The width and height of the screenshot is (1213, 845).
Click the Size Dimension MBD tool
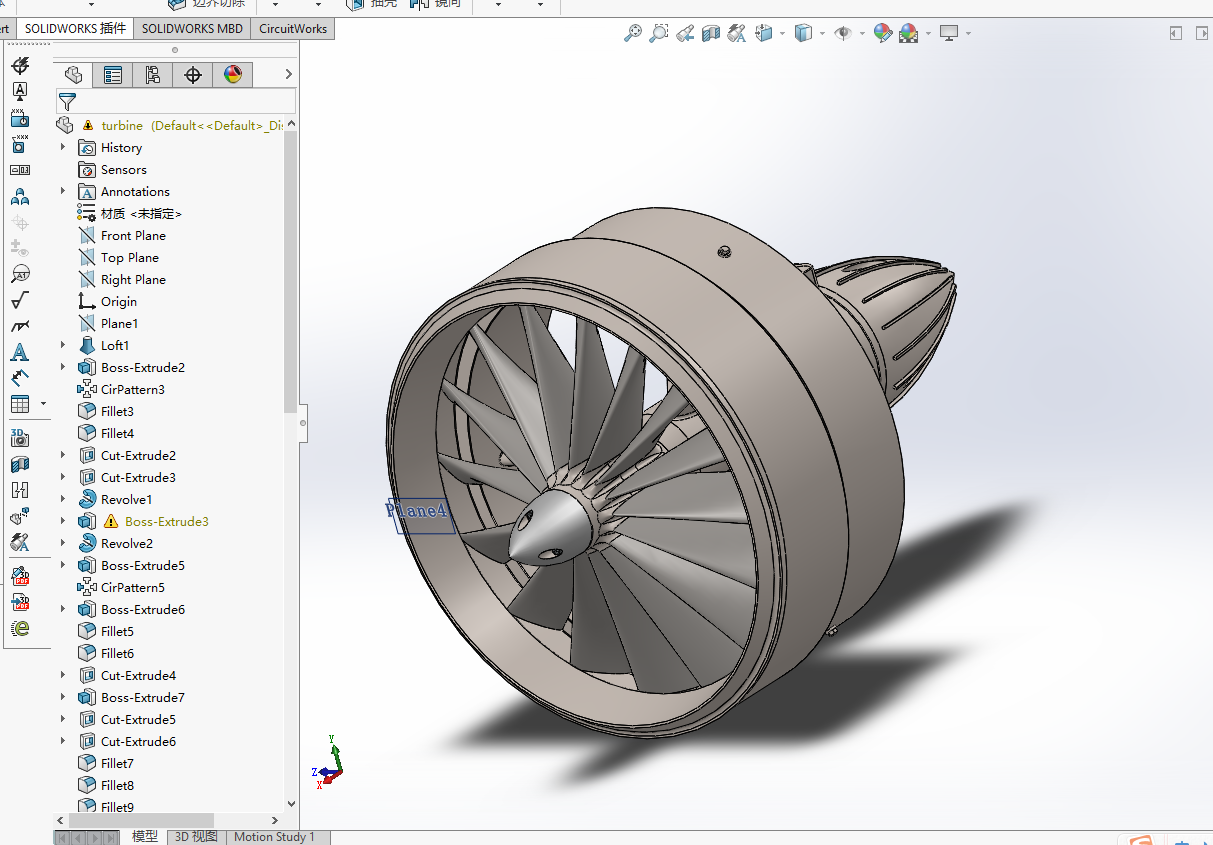click(x=20, y=144)
